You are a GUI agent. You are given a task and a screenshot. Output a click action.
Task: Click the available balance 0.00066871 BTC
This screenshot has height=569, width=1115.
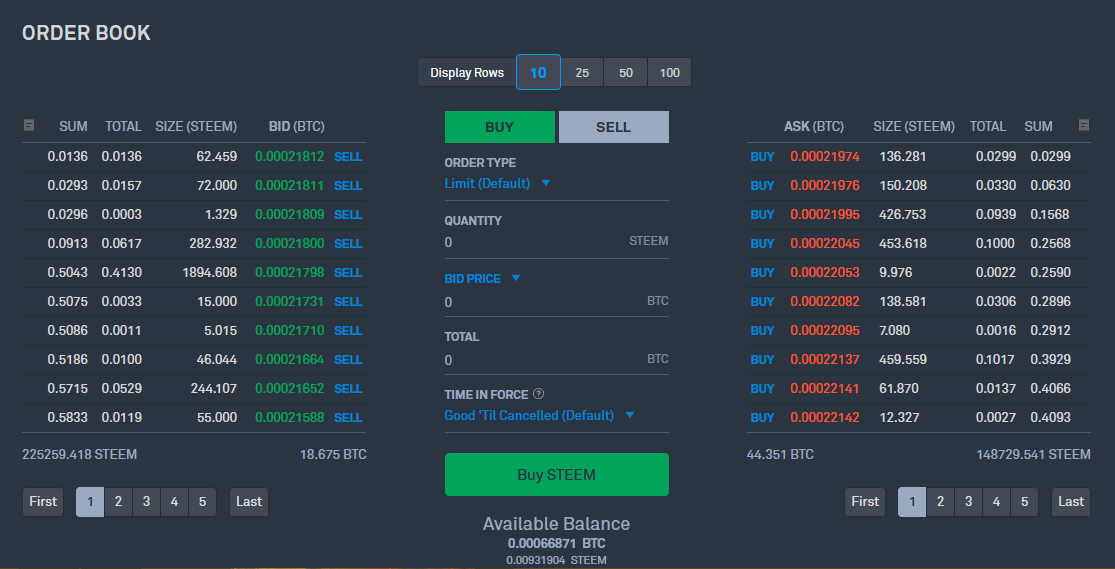(x=557, y=543)
